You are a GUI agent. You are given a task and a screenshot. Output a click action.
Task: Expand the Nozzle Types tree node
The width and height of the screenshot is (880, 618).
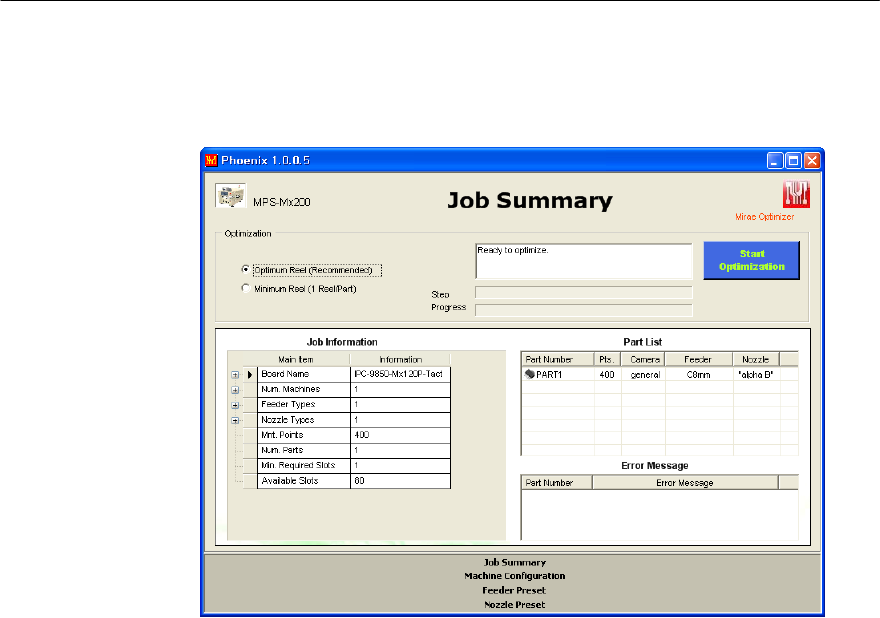(235, 420)
